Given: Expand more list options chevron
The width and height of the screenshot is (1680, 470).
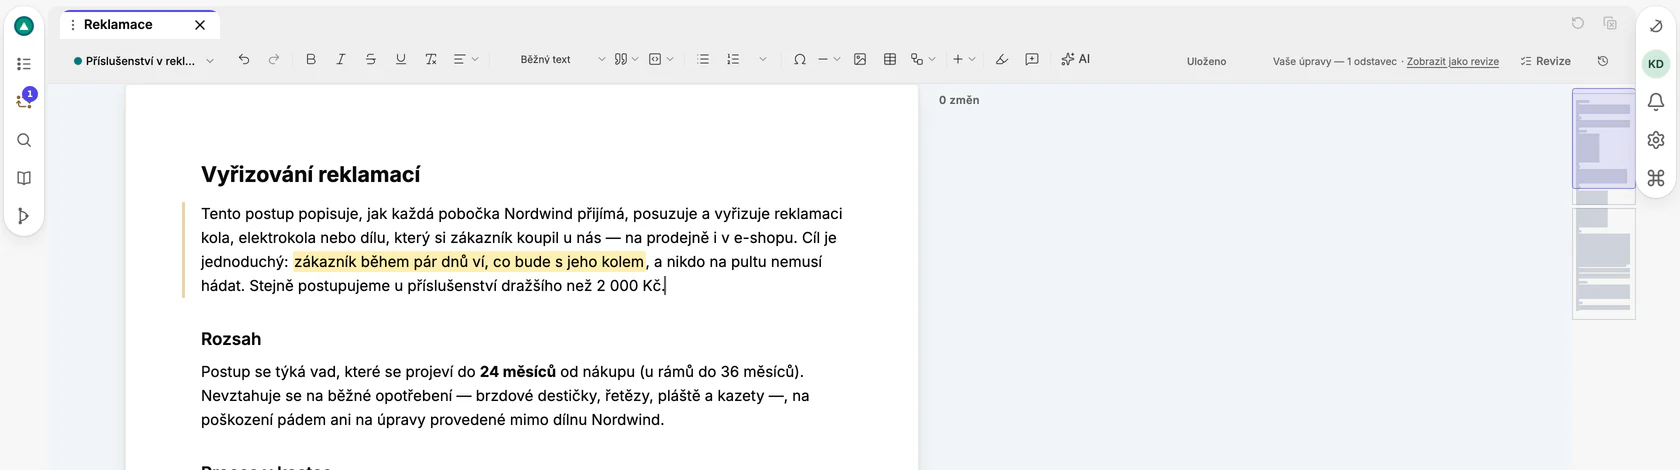Looking at the screenshot, I should click(763, 60).
